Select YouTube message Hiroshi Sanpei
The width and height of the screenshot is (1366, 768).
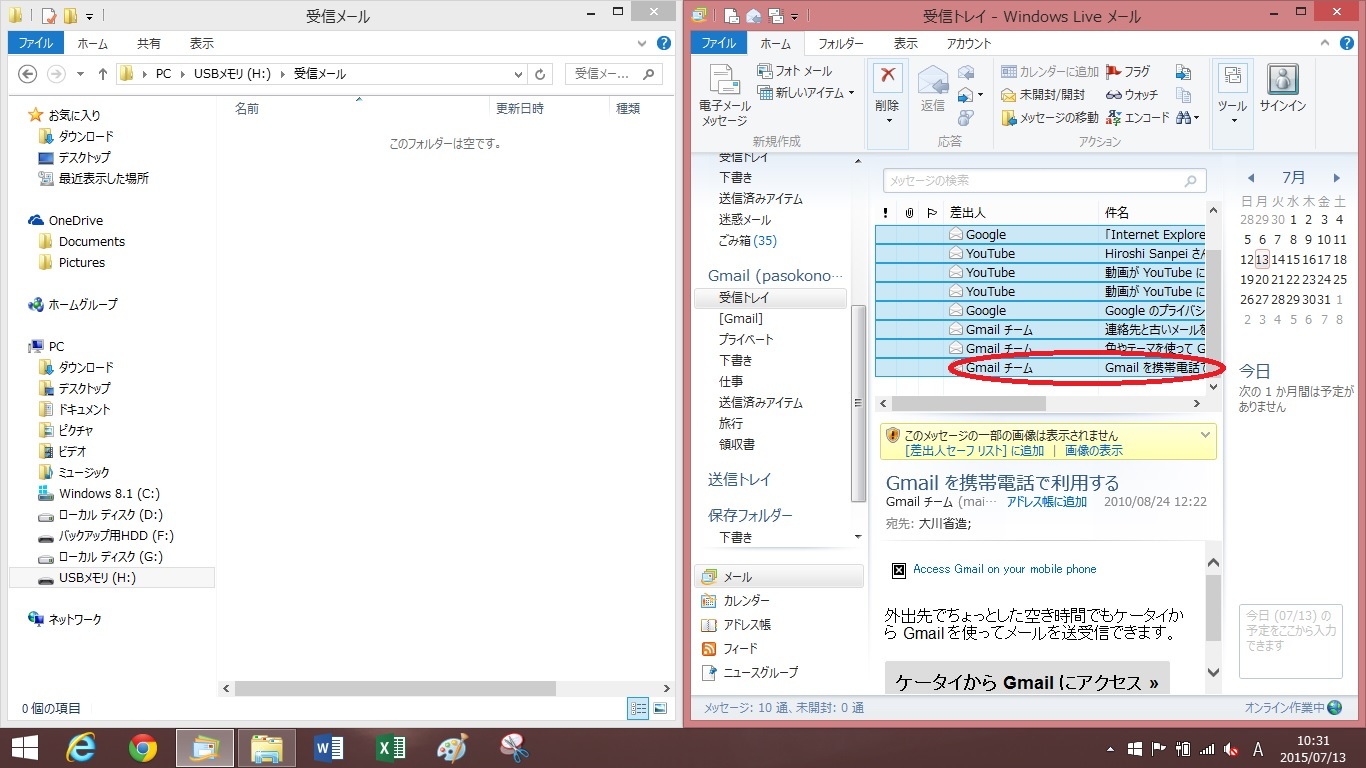[1040, 254]
